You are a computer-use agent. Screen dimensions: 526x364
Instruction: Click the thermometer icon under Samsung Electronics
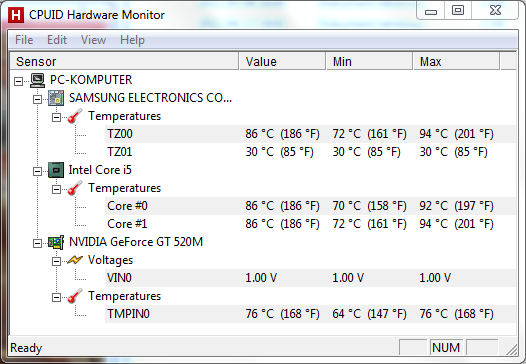point(75,116)
